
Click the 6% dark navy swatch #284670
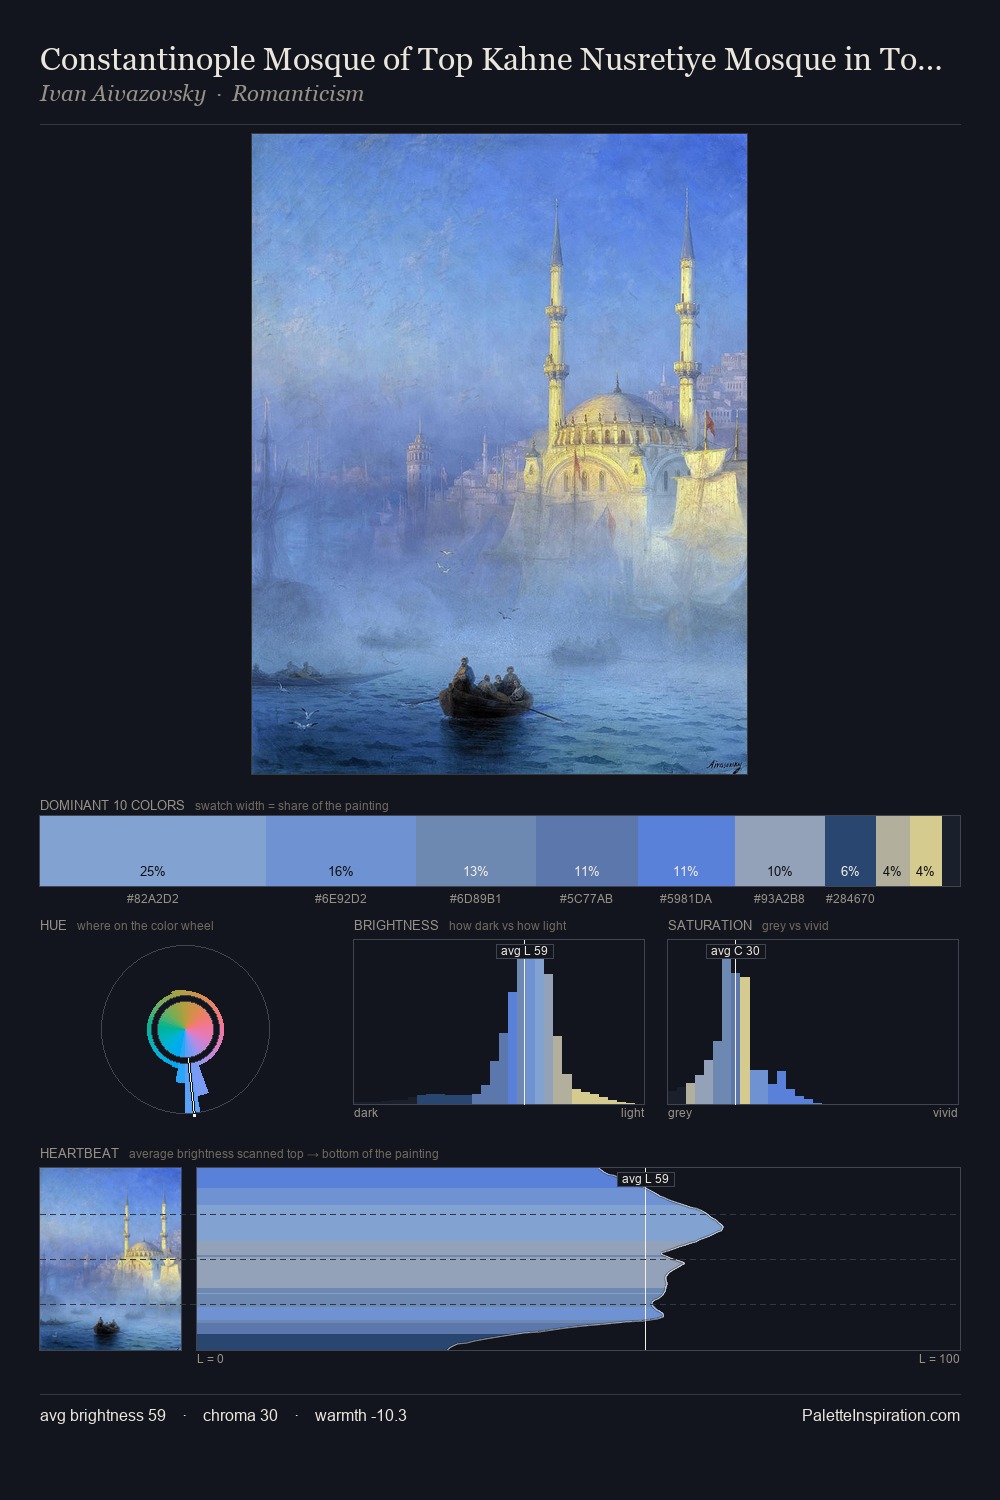[850, 851]
